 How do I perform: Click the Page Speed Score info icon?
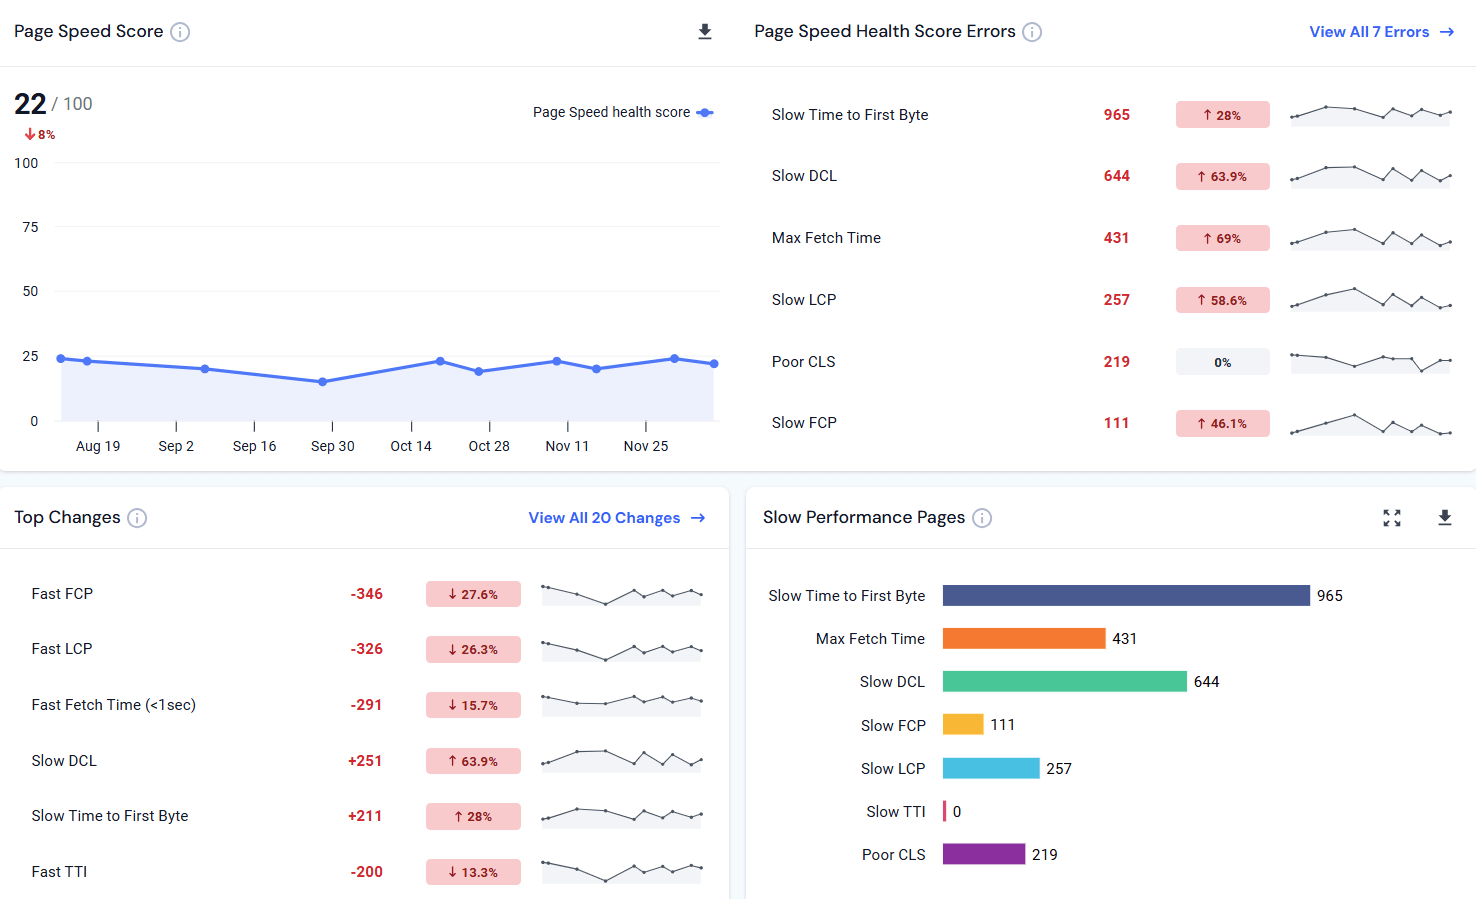(x=180, y=32)
